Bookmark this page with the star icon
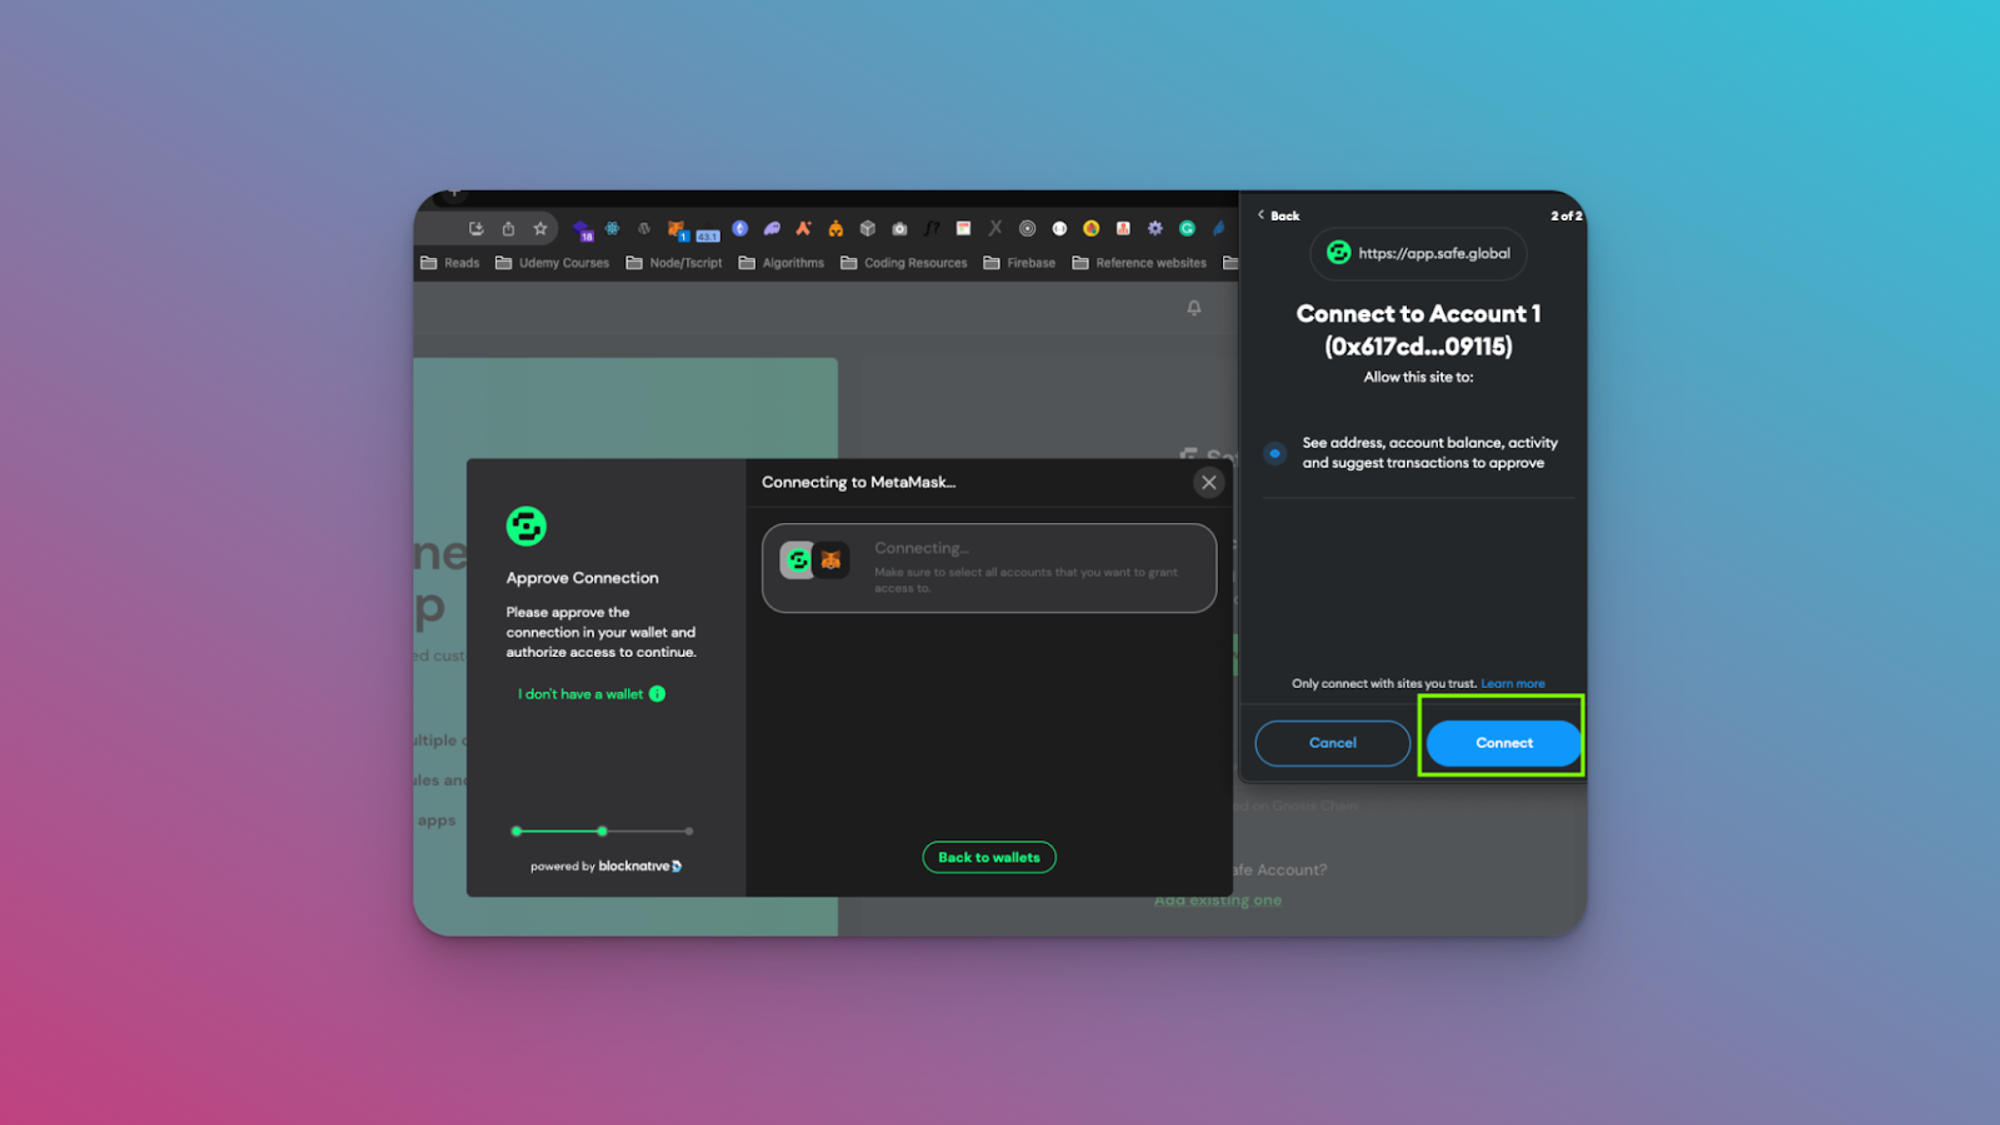 pyautogui.click(x=540, y=229)
